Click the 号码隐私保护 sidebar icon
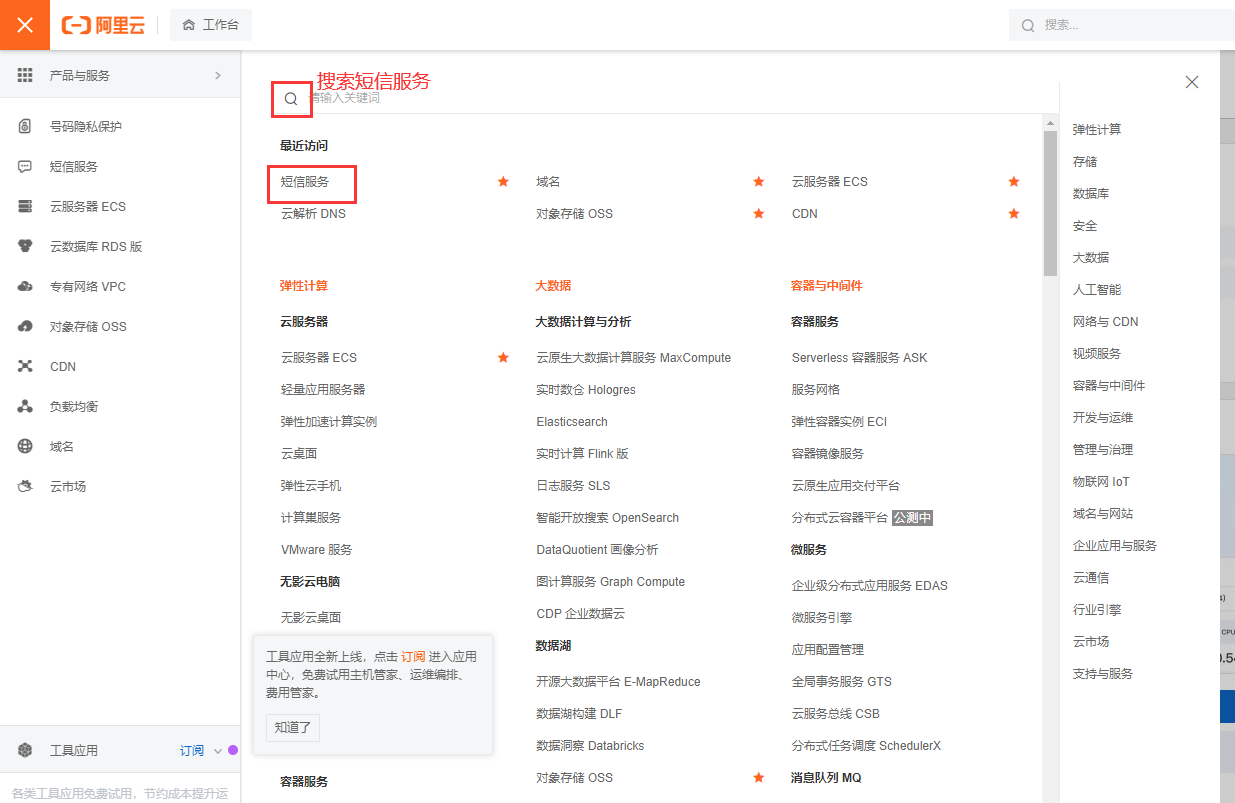This screenshot has height=803, width=1235. (25, 127)
